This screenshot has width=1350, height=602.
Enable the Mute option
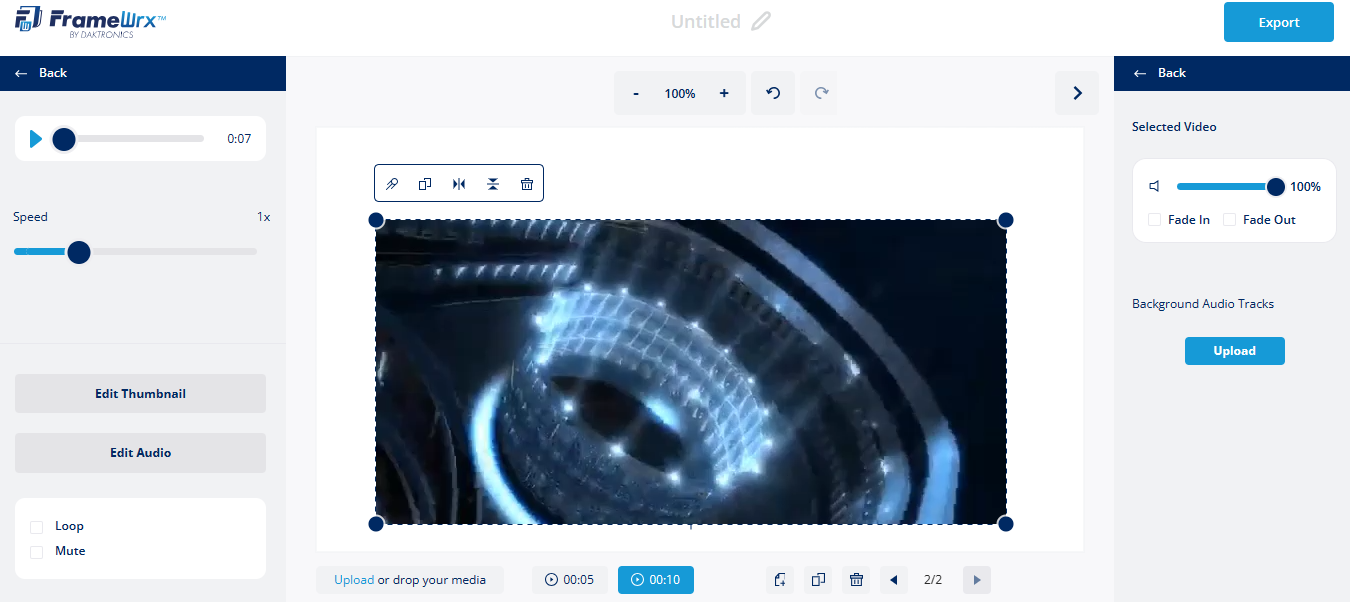[36, 550]
